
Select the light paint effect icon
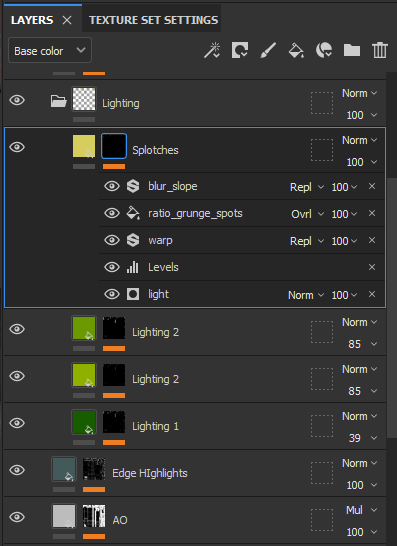133,294
